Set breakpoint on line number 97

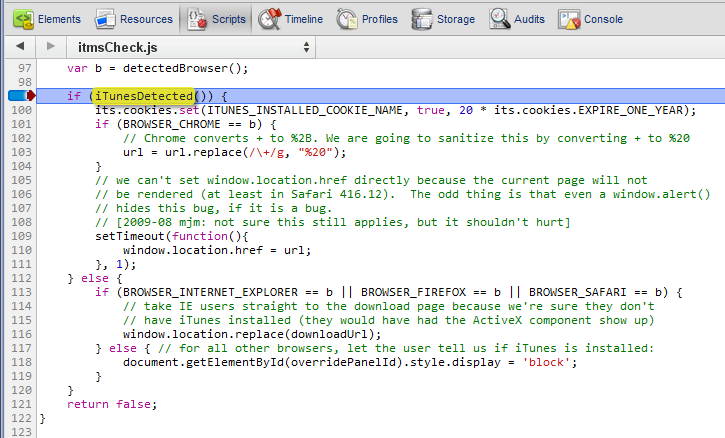pos(25,68)
